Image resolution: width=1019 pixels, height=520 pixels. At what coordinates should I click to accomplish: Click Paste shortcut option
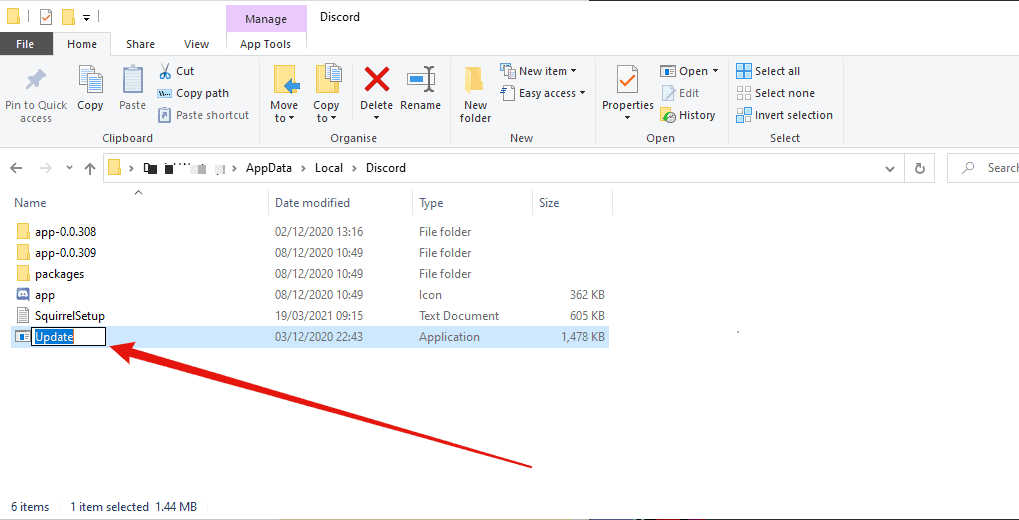(204, 115)
